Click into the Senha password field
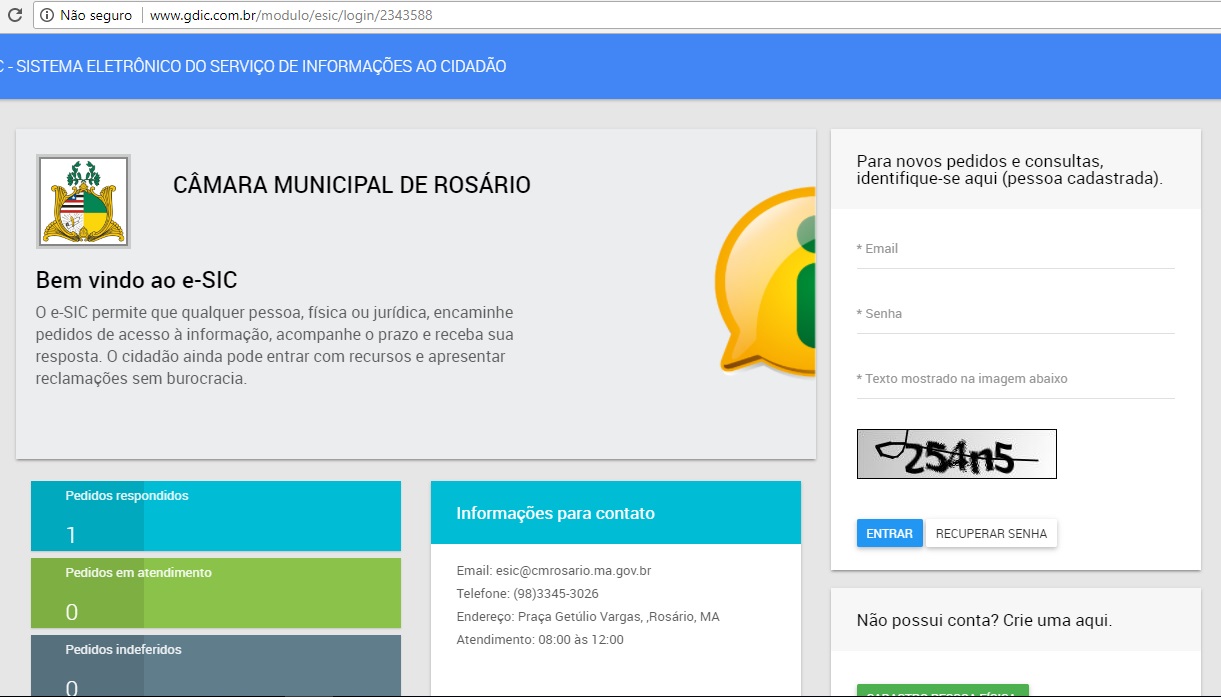The width and height of the screenshot is (1221, 697). [1015, 314]
